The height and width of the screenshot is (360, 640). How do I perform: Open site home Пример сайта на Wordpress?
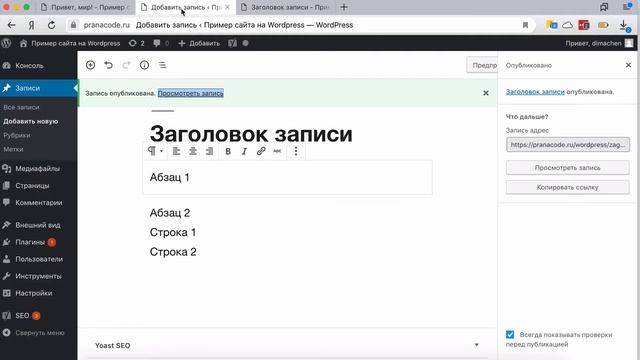(70, 43)
